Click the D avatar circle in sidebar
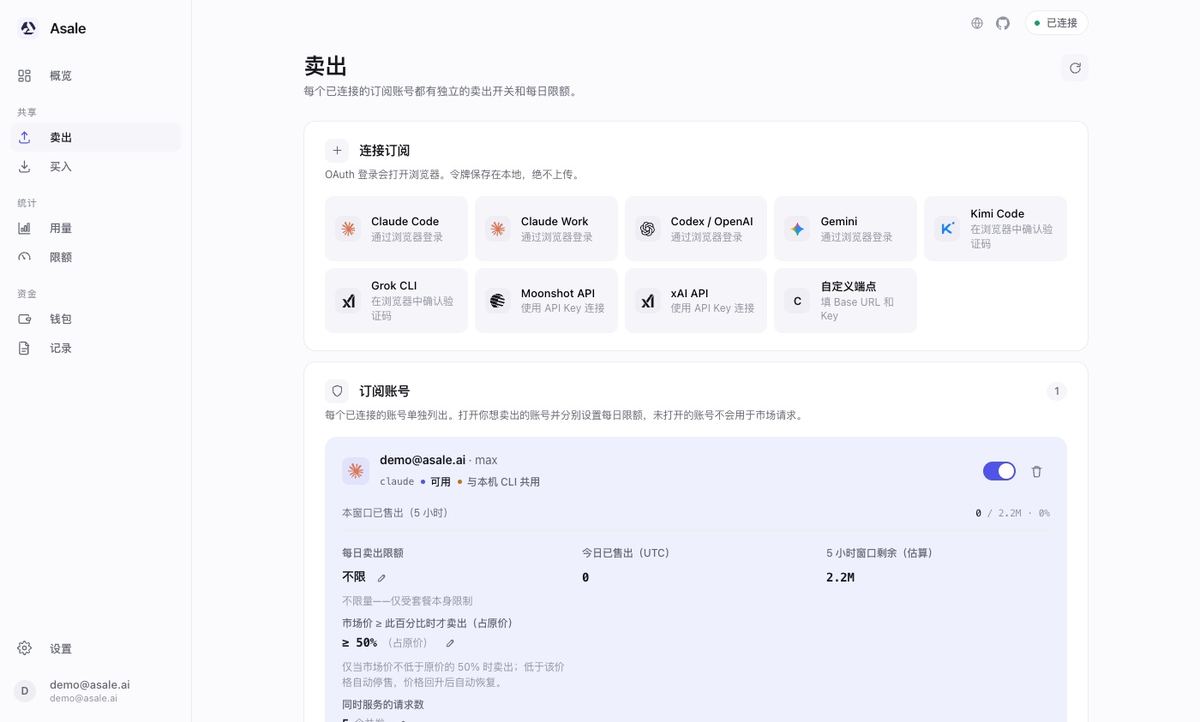The image size is (1200, 722). (25, 691)
